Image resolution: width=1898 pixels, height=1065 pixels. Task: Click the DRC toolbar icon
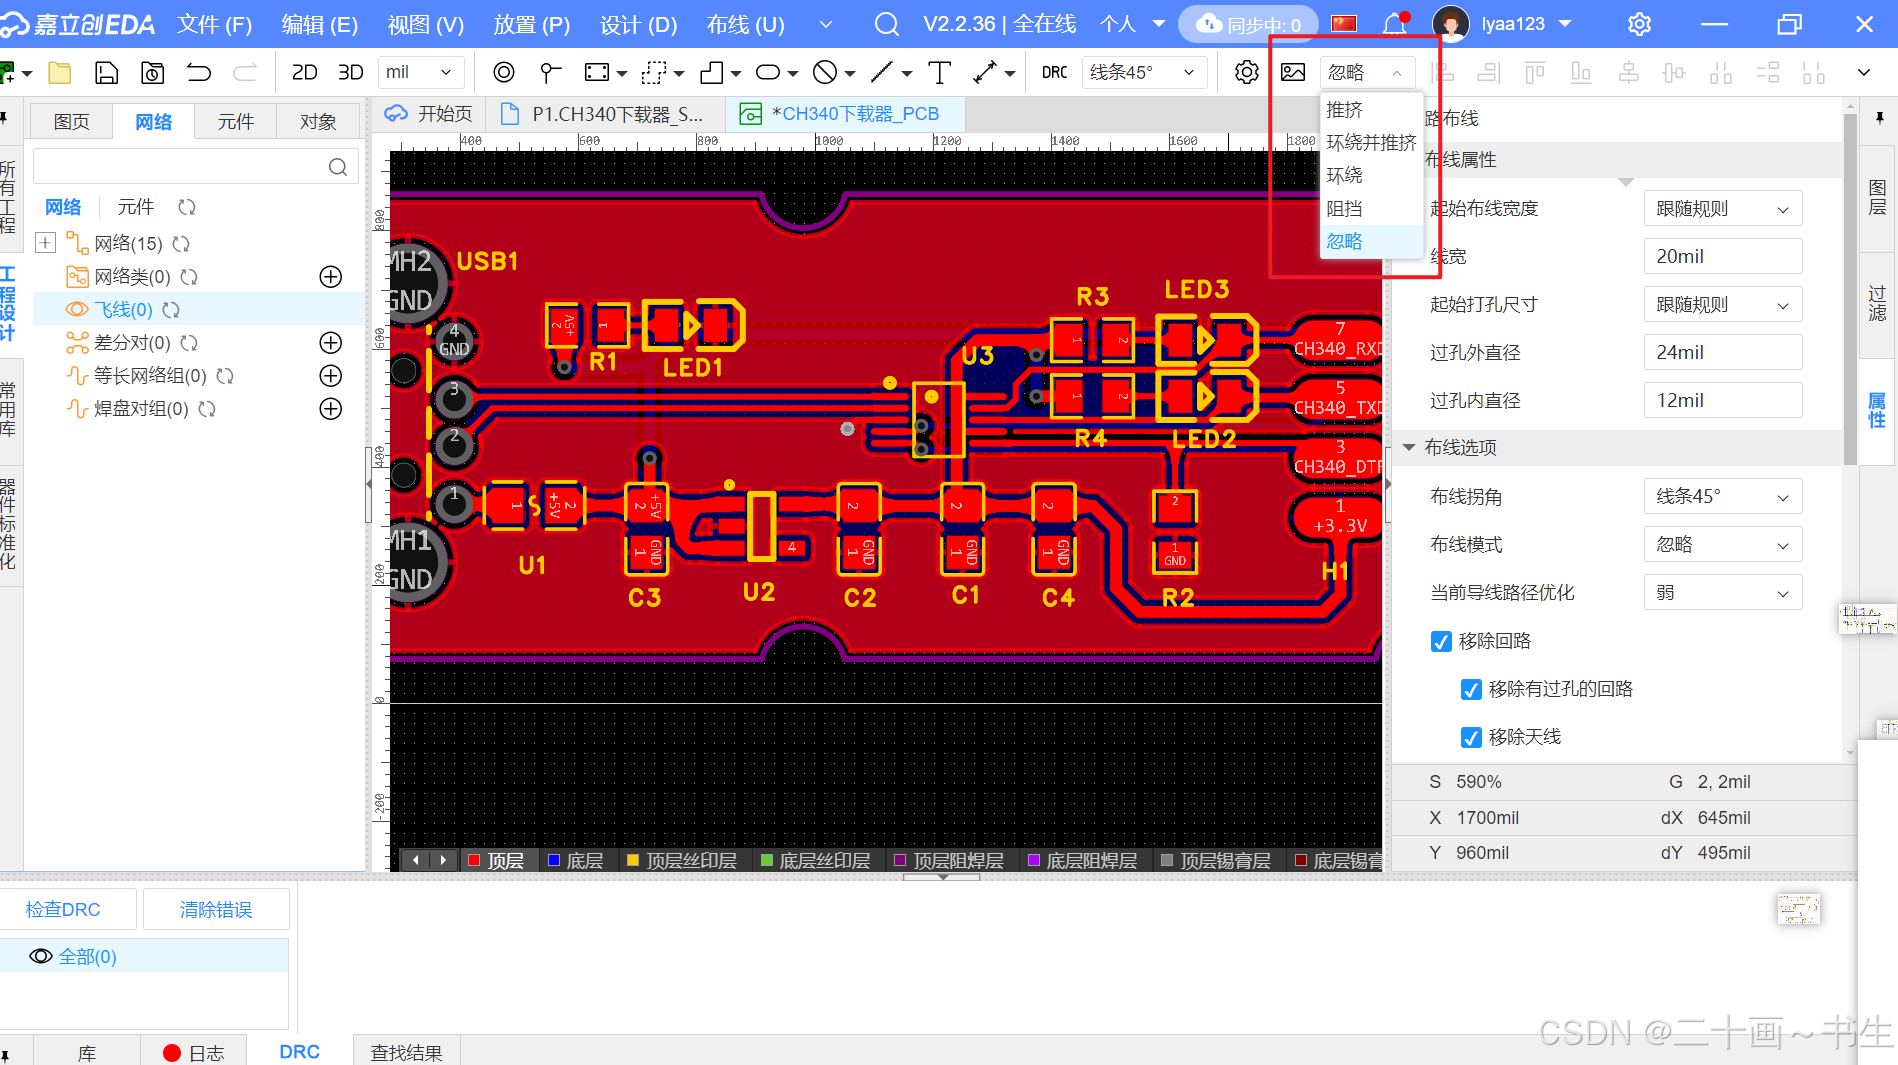(x=1054, y=72)
